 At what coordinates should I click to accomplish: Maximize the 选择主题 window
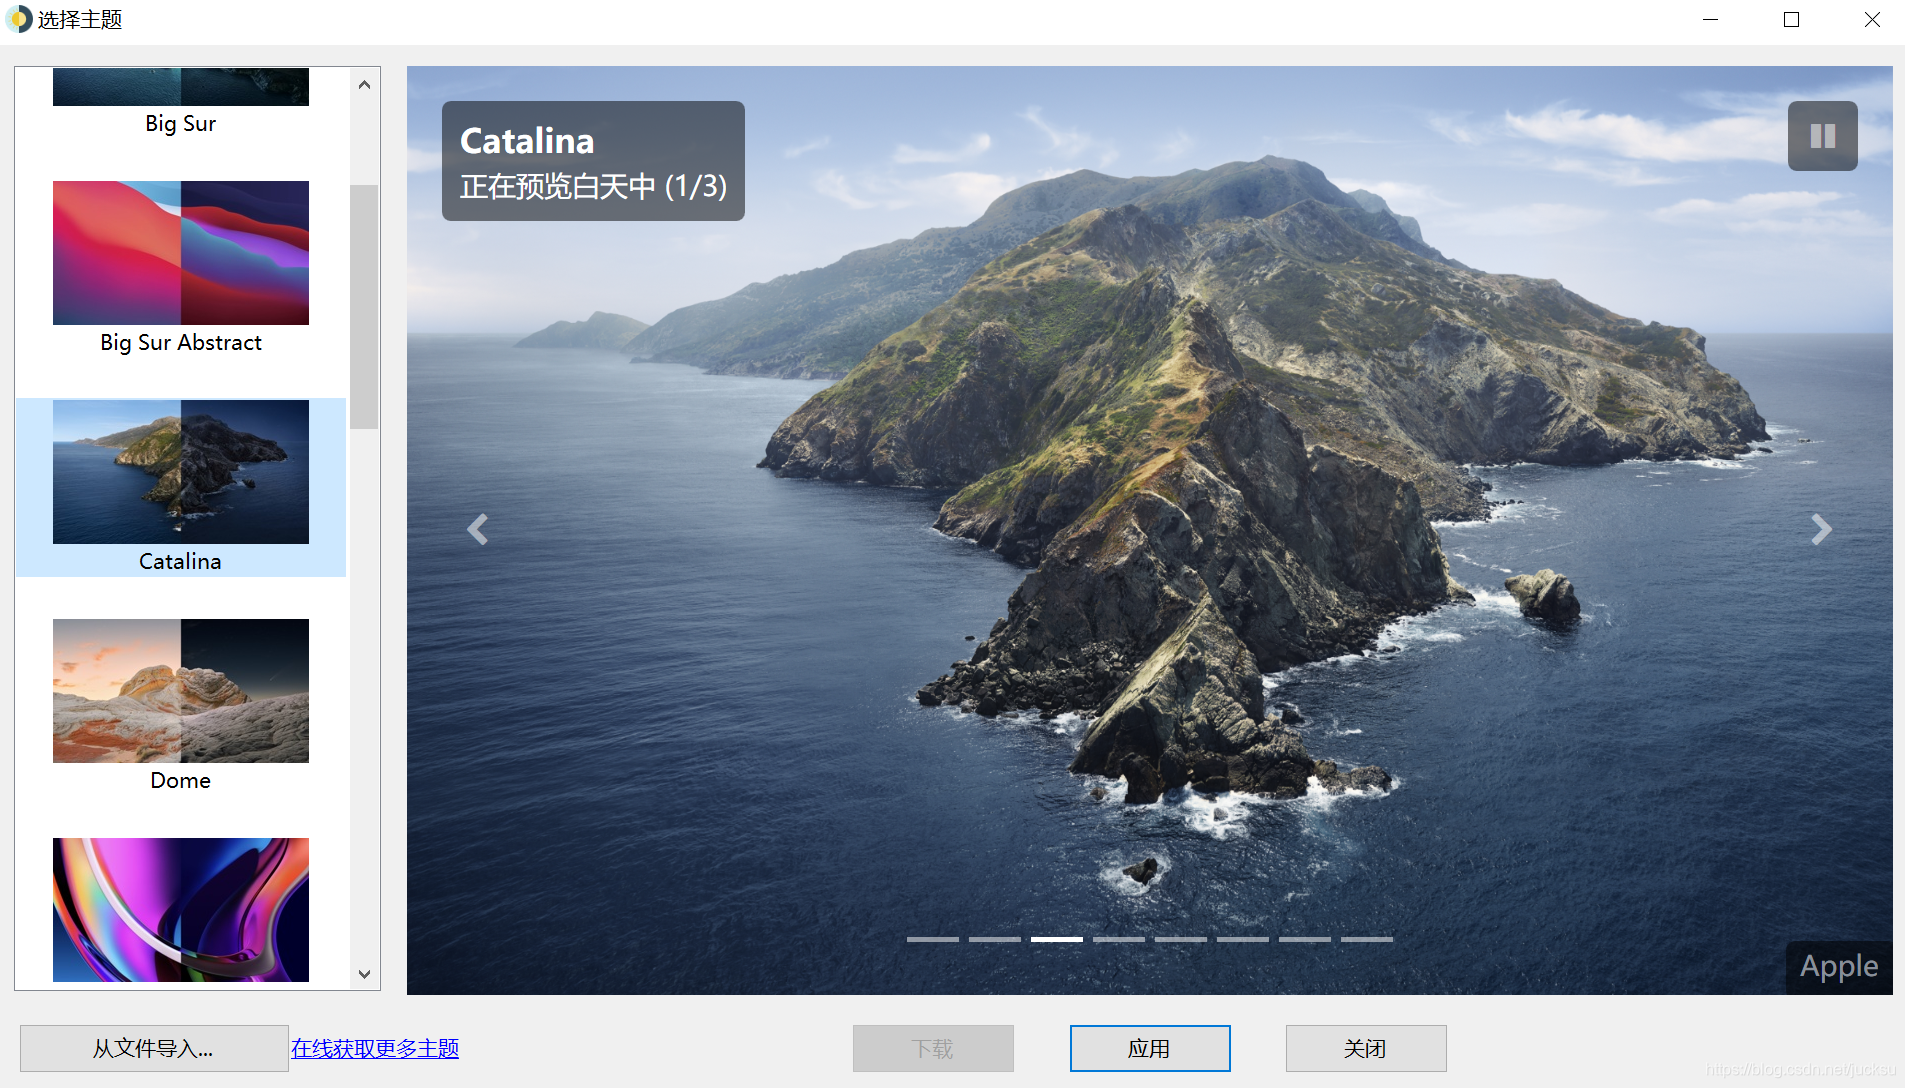(1792, 20)
